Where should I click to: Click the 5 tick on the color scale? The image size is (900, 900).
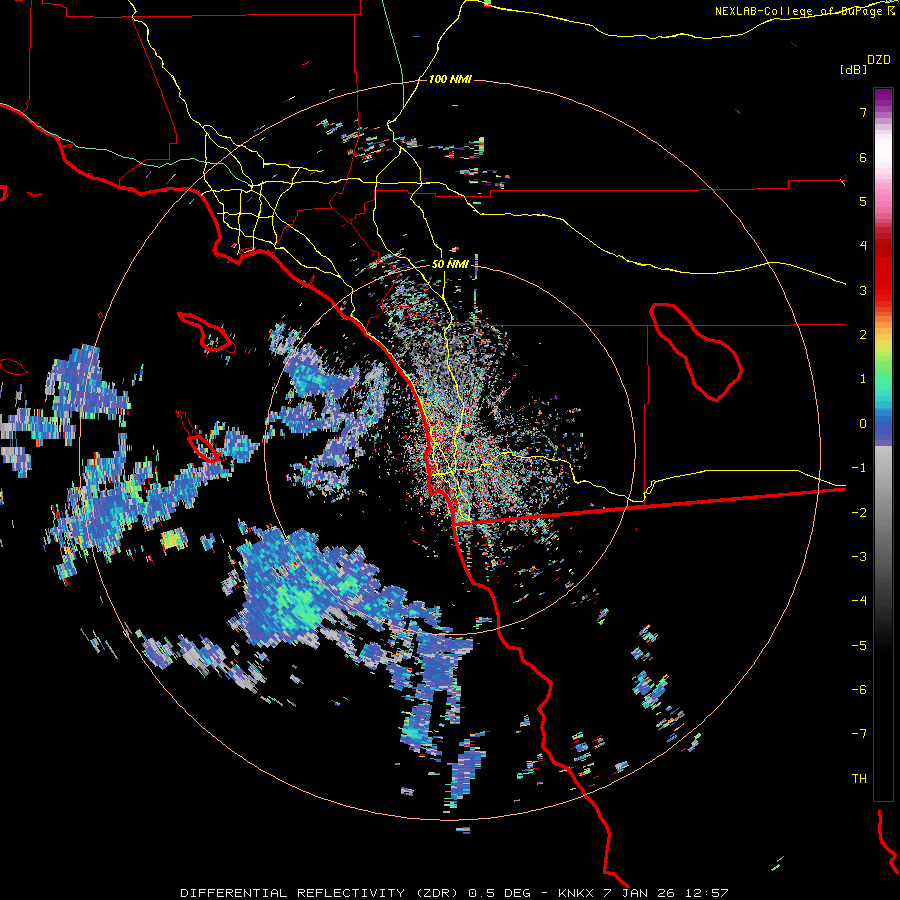point(863,201)
